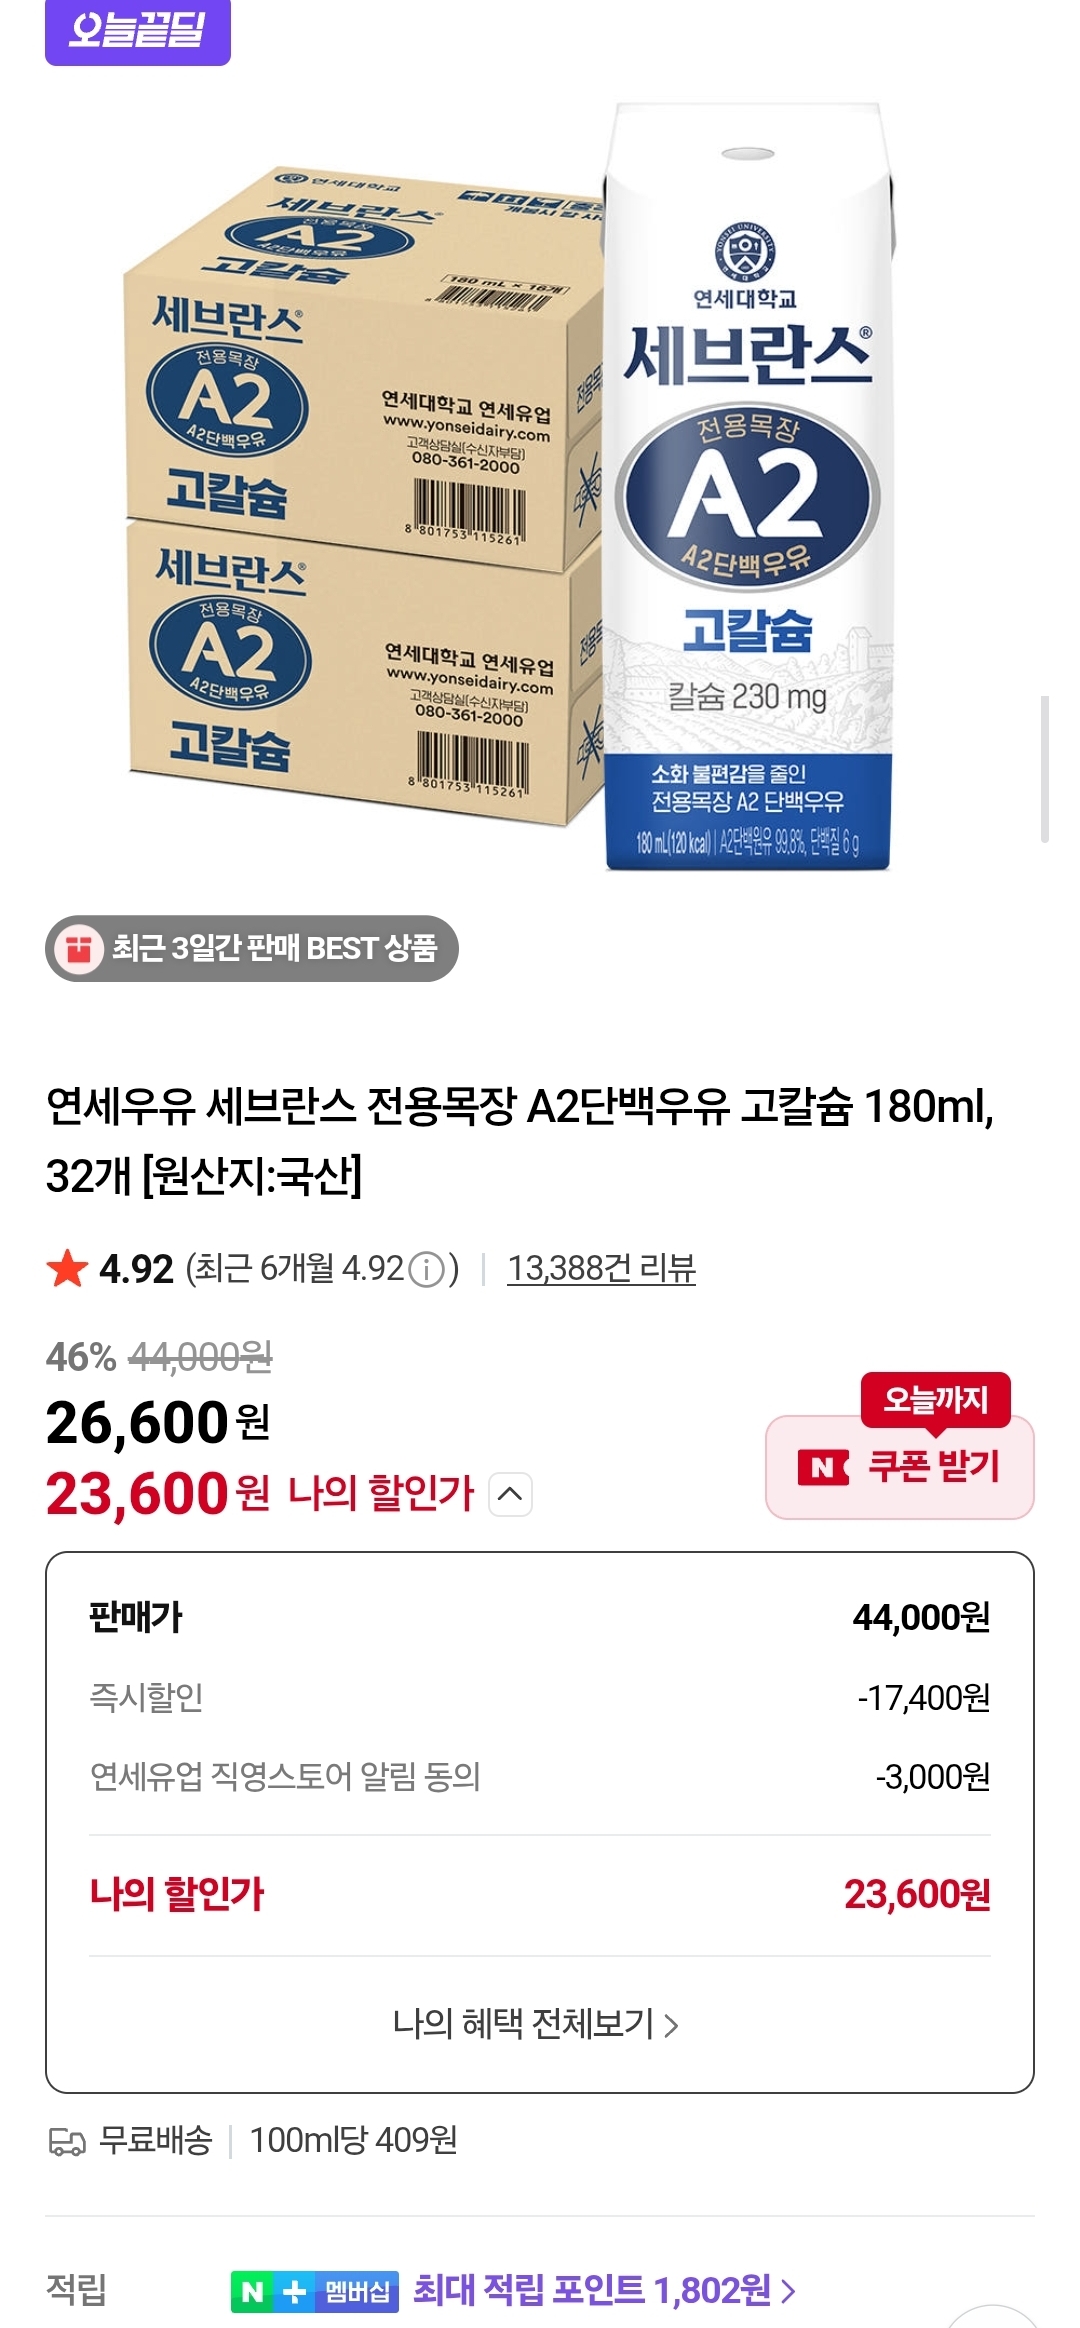Tap the 무료배송 shipping label
Screen dimensions: 1080x2328
pyautogui.click(x=155, y=2140)
